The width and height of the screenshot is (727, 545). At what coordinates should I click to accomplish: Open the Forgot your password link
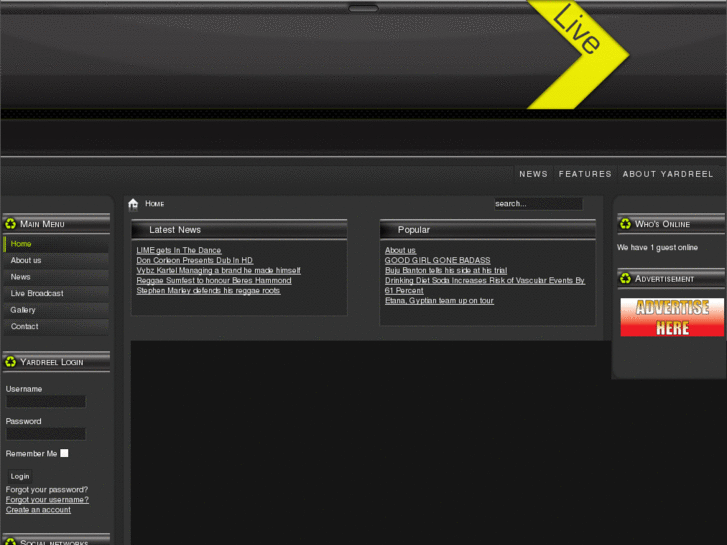[47, 490]
